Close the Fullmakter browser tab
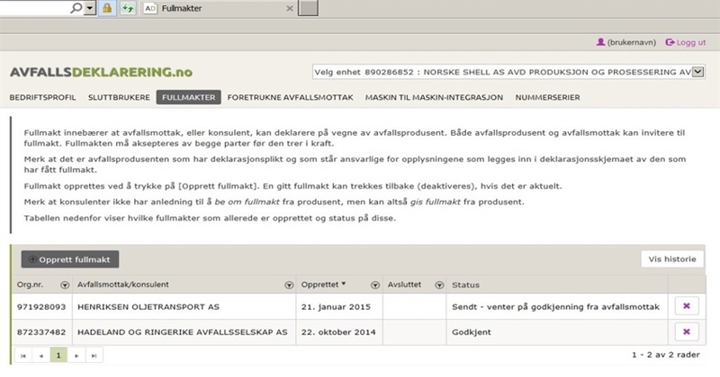Screen dimensions: 720x377 pos(290,8)
